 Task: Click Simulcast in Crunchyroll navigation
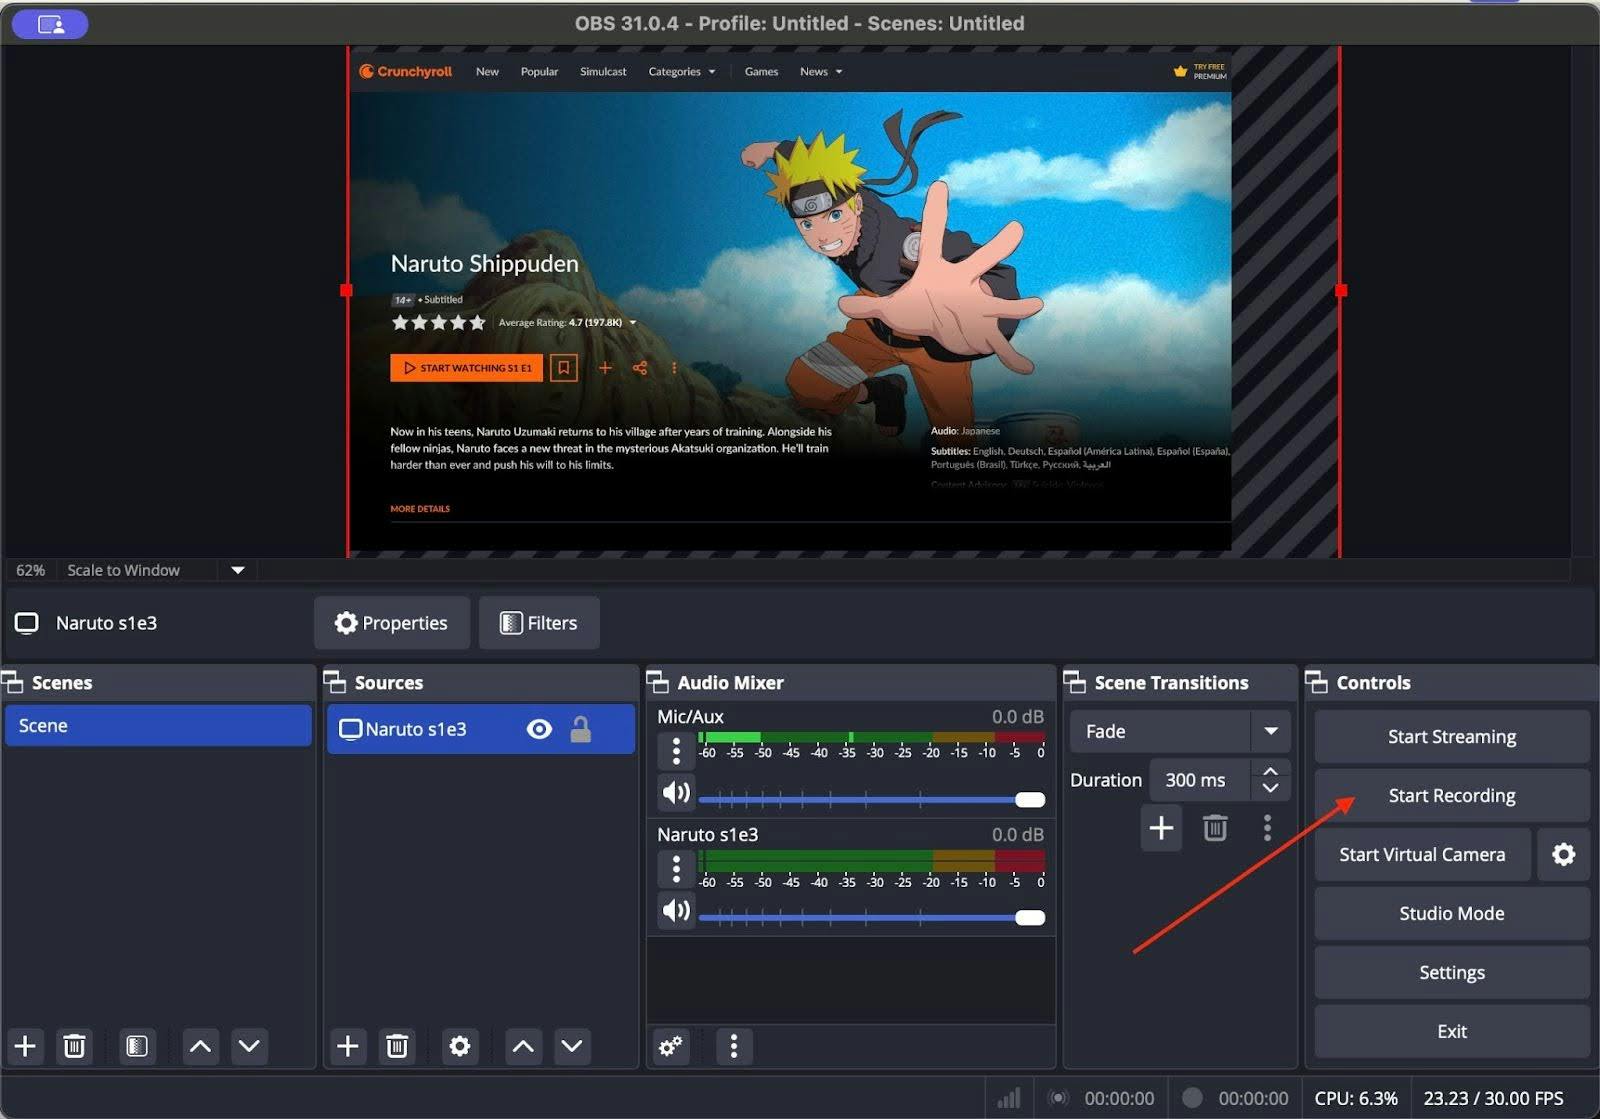tap(603, 72)
